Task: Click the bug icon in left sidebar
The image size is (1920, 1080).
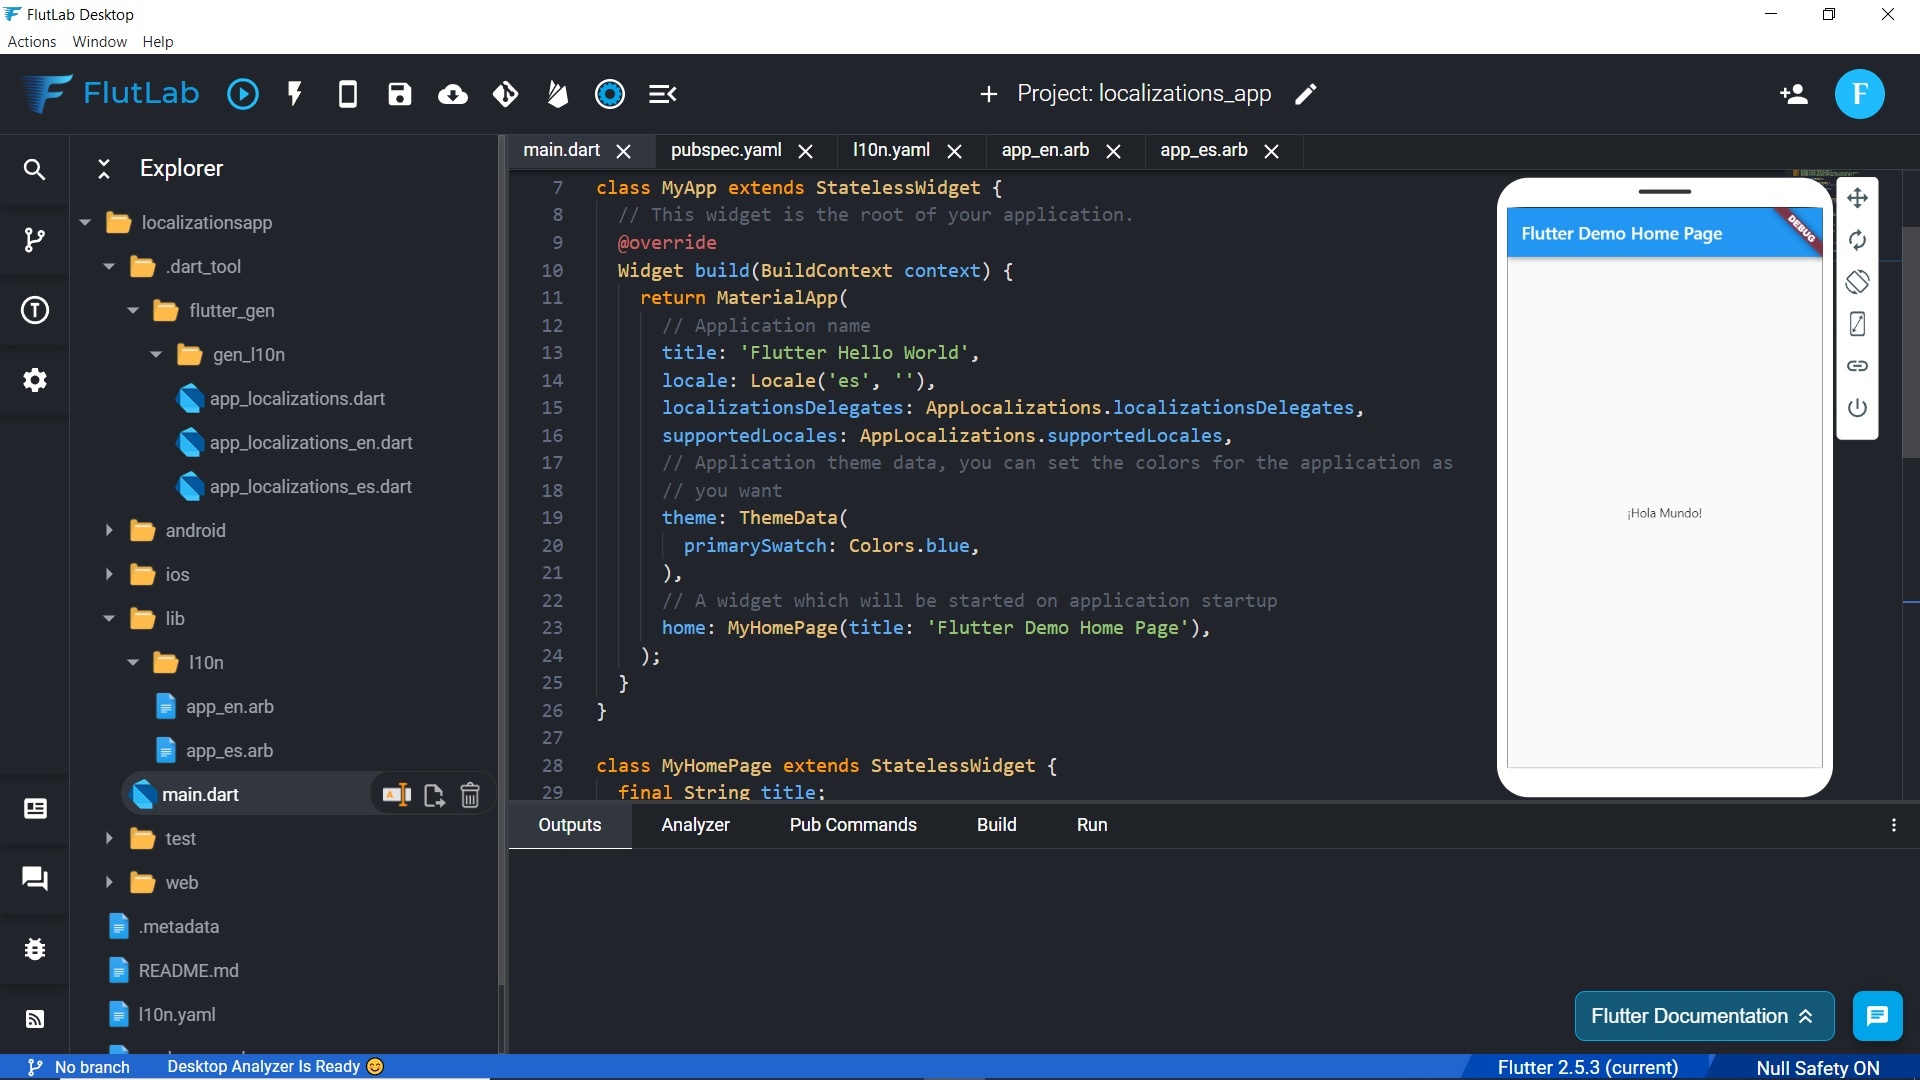Action: point(35,949)
